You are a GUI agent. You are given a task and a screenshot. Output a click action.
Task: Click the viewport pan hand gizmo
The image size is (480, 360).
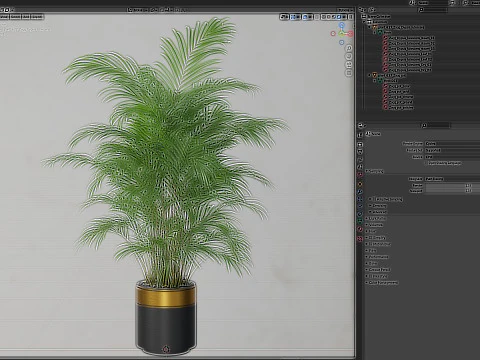[349, 57]
